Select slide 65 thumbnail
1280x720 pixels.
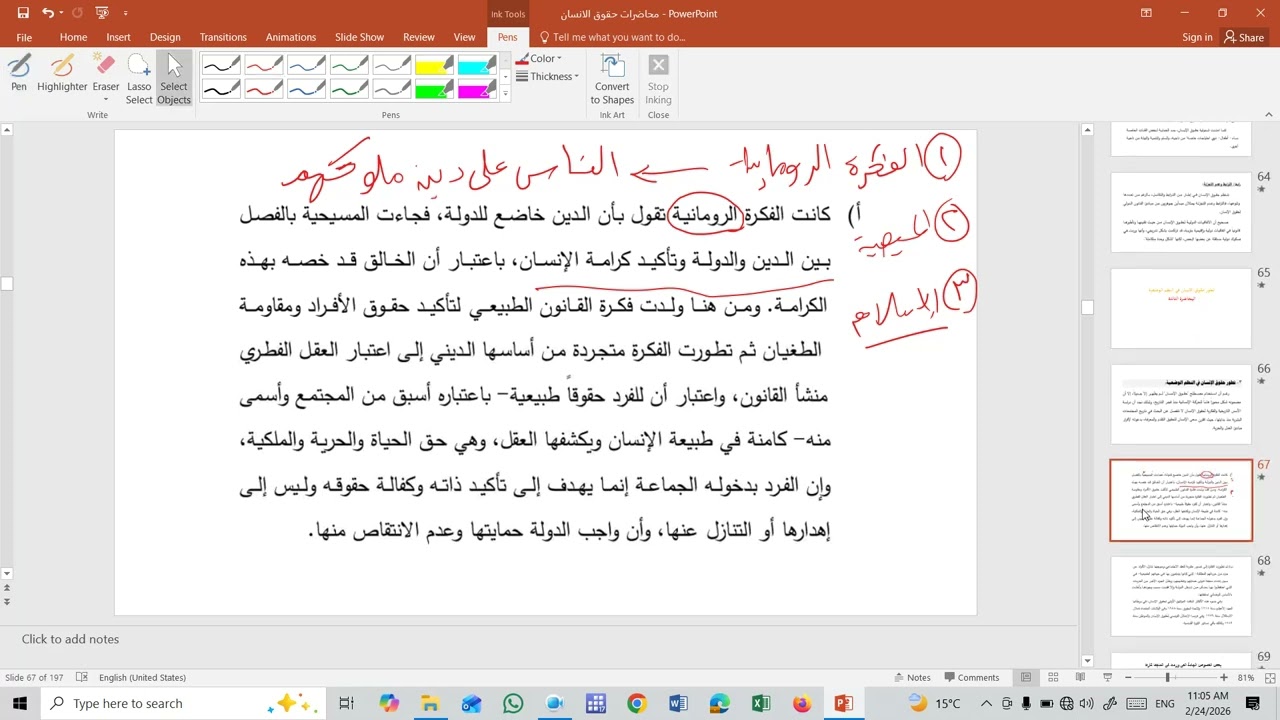1181,308
